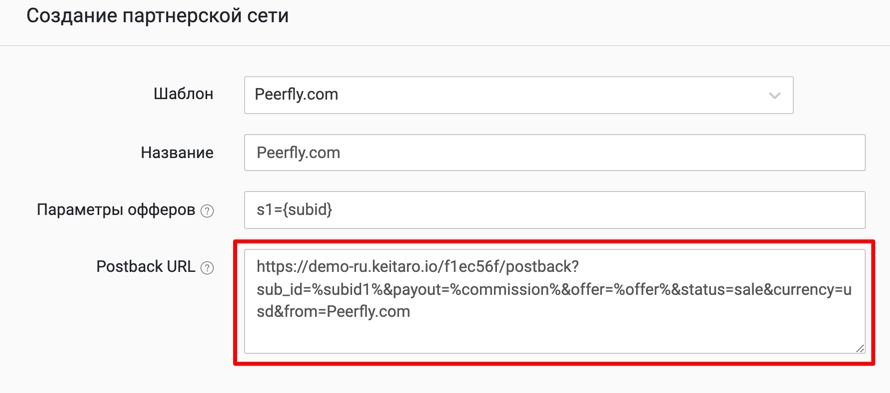The height and width of the screenshot is (393, 890).
Task: Click the chevron arrow in Шаблон selector
Action: point(774,95)
